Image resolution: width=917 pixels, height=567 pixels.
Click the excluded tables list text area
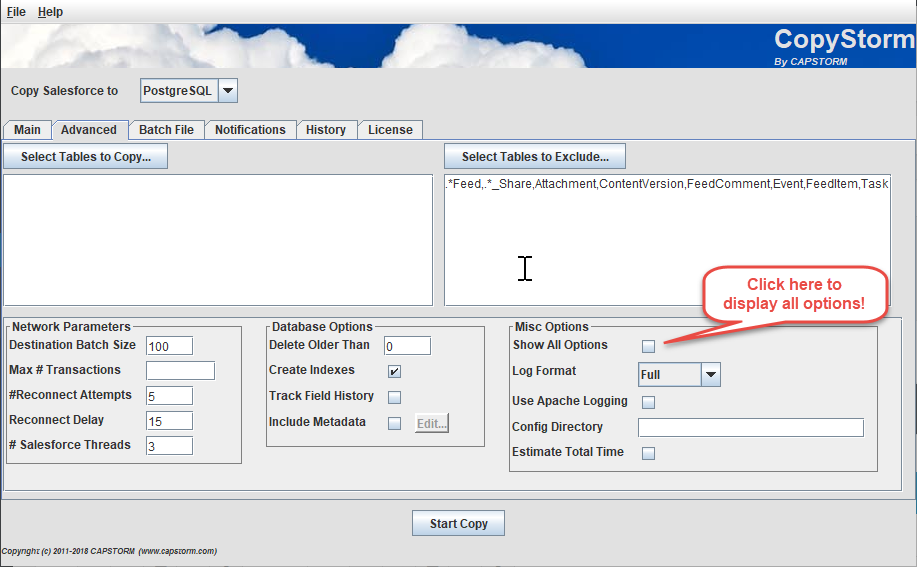(667, 240)
